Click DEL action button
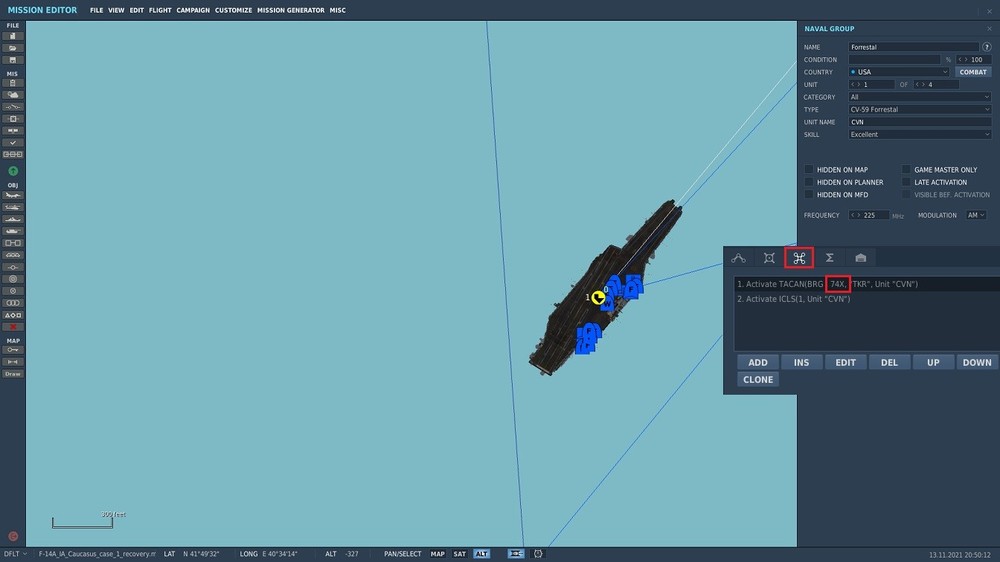 click(x=889, y=362)
